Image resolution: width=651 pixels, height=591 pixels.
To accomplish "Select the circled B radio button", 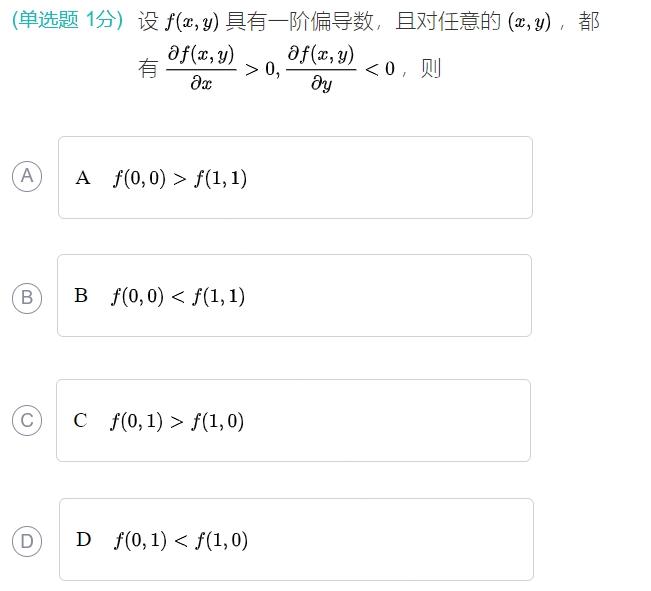I will coord(27,297).
